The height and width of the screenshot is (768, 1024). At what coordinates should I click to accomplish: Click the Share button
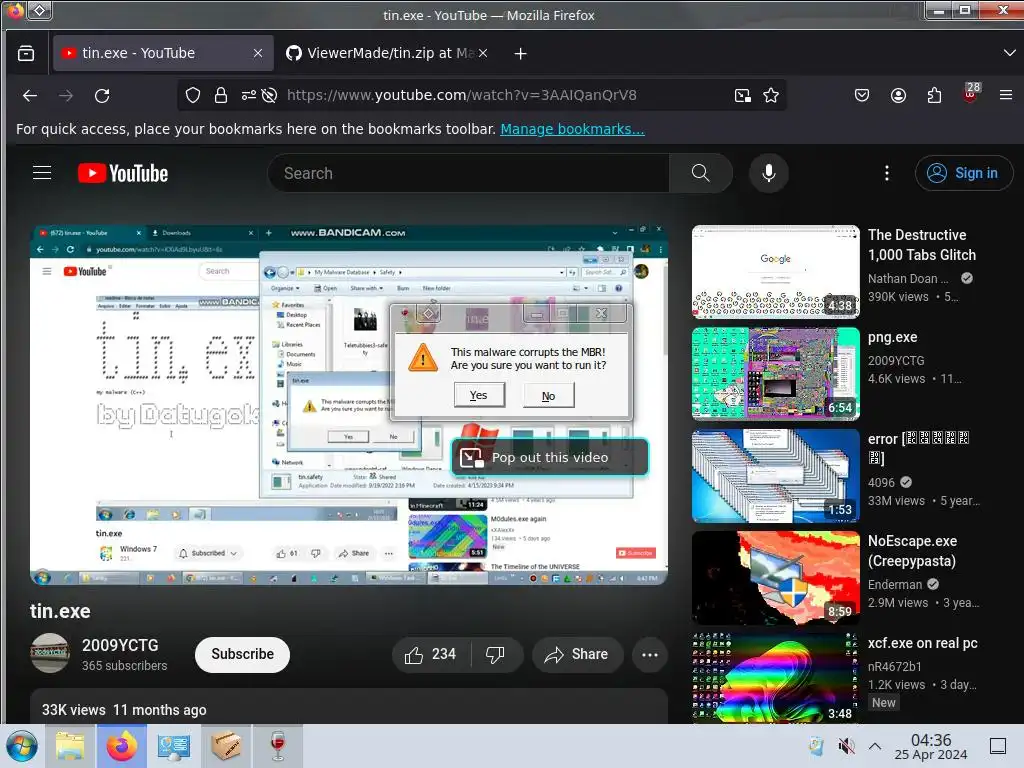577,654
